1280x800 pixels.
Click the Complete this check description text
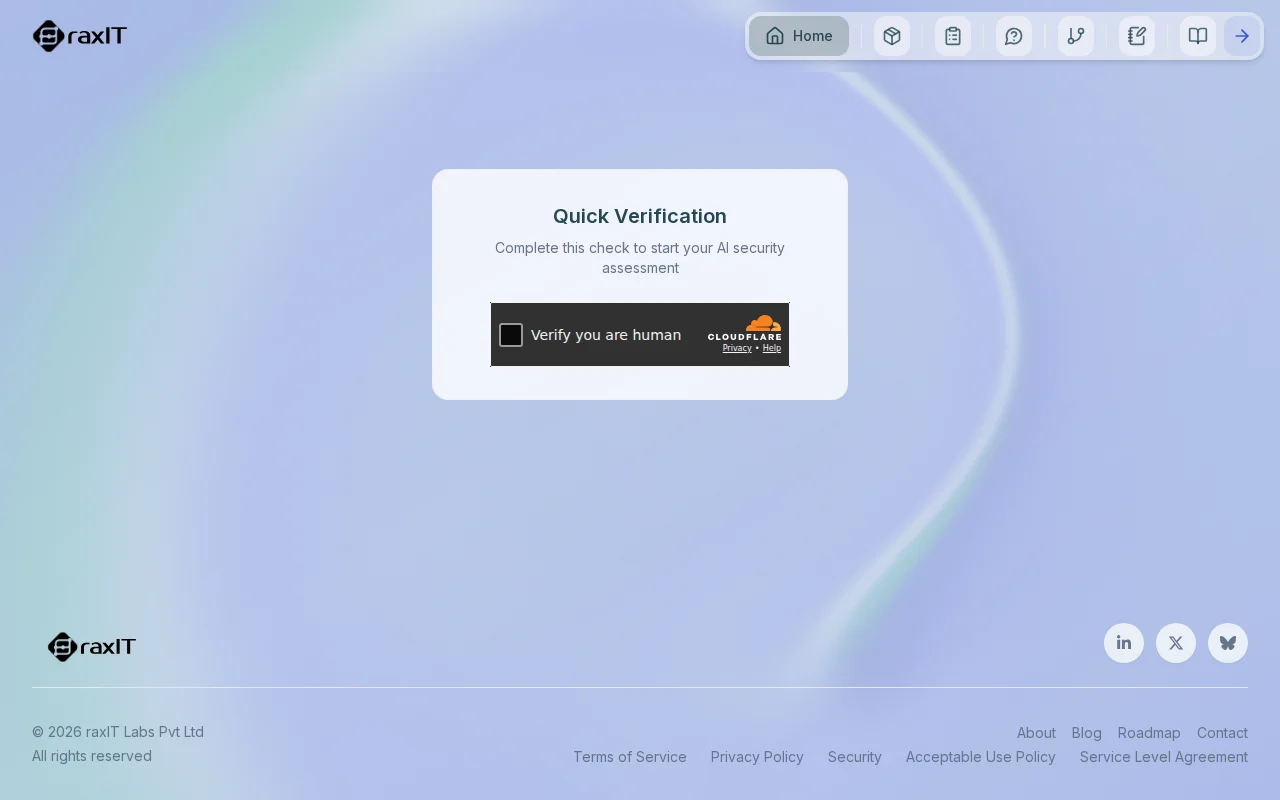click(640, 258)
